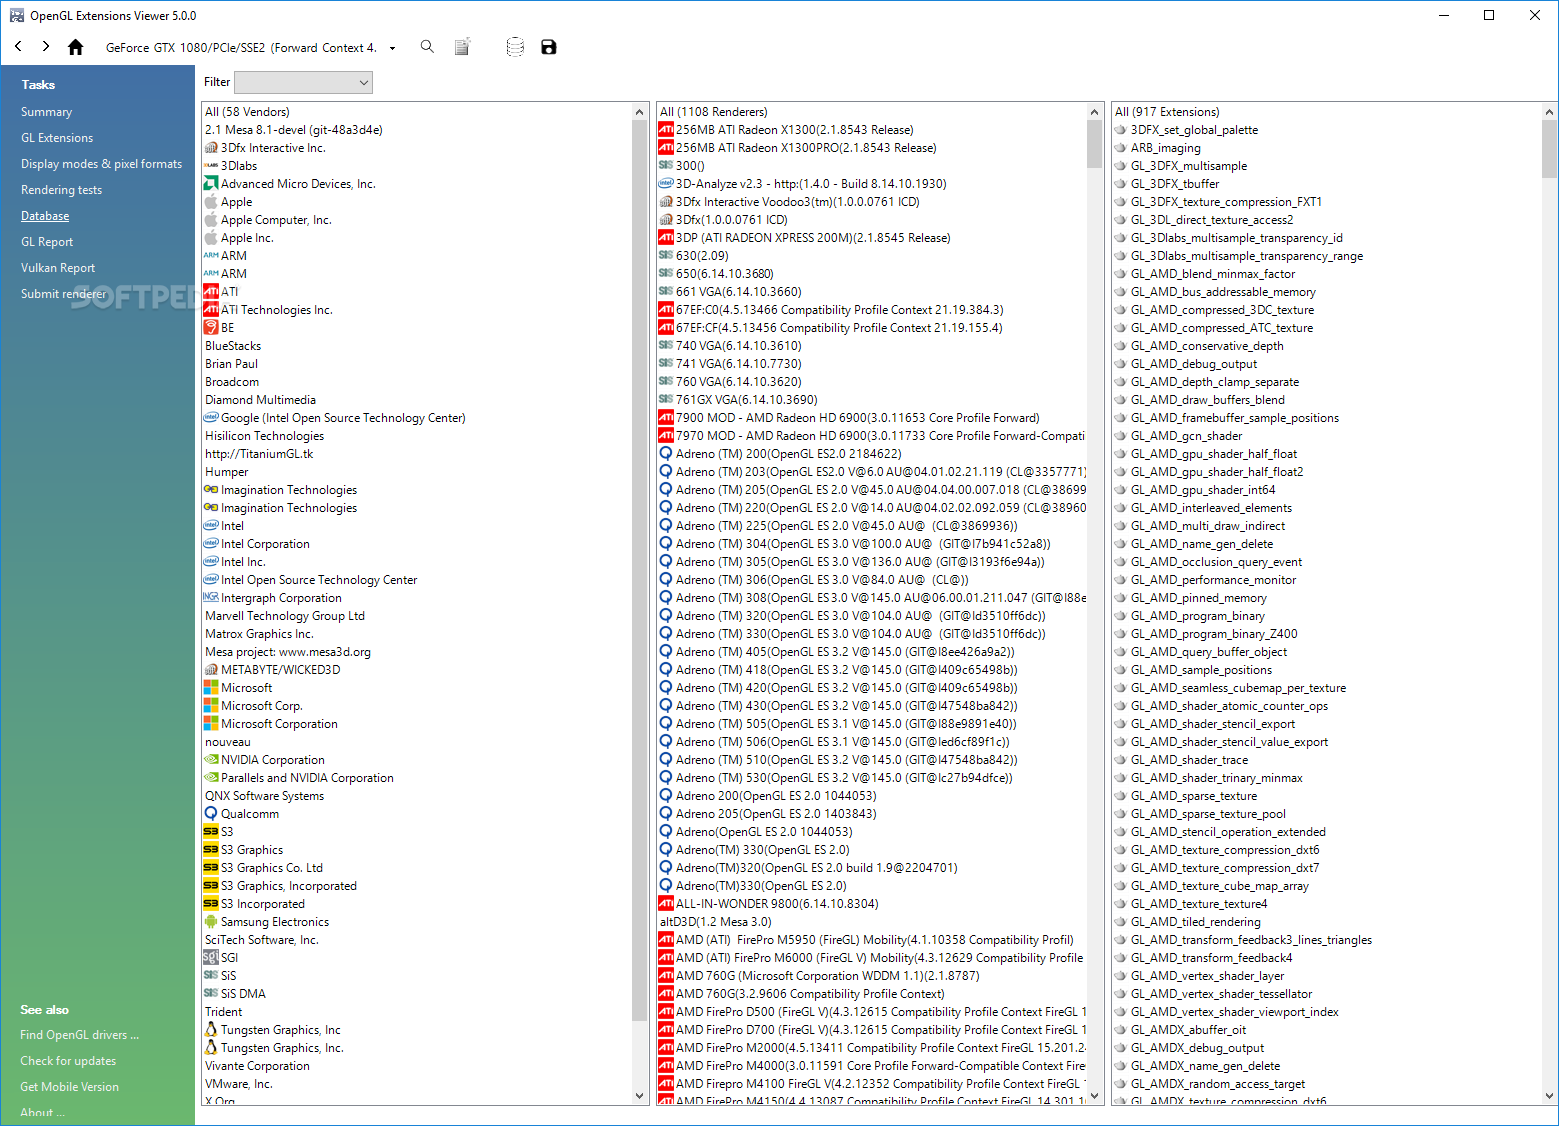Click the database cylinder icon in toolbar
The height and width of the screenshot is (1126, 1559).
(515, 47)
